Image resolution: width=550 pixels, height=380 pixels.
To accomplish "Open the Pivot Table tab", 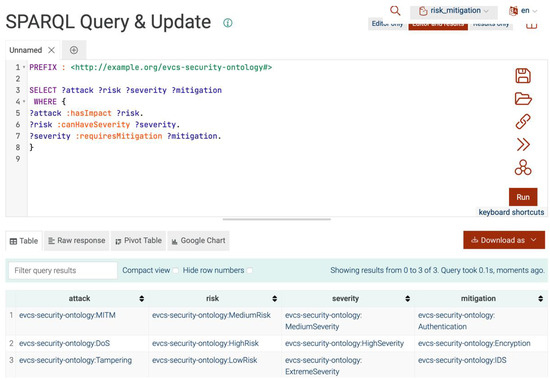I will 138,241.
